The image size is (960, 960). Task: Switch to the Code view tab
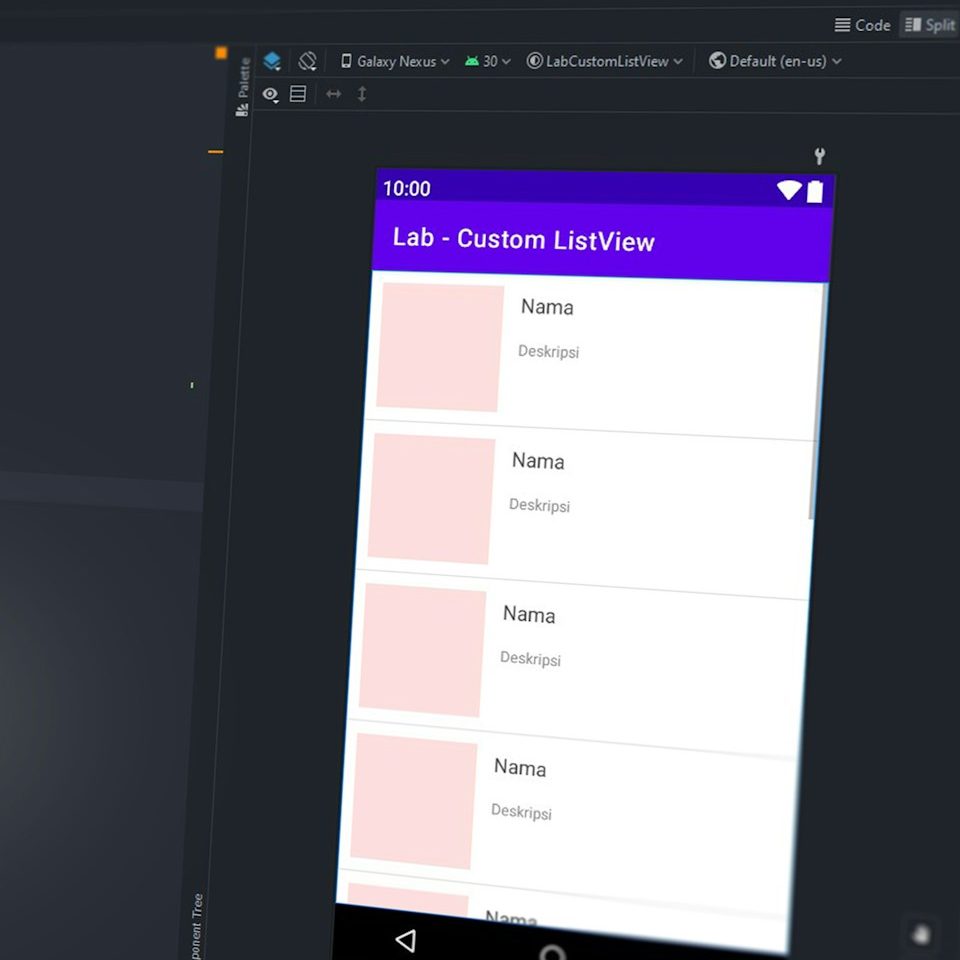[x=862, y=25]
